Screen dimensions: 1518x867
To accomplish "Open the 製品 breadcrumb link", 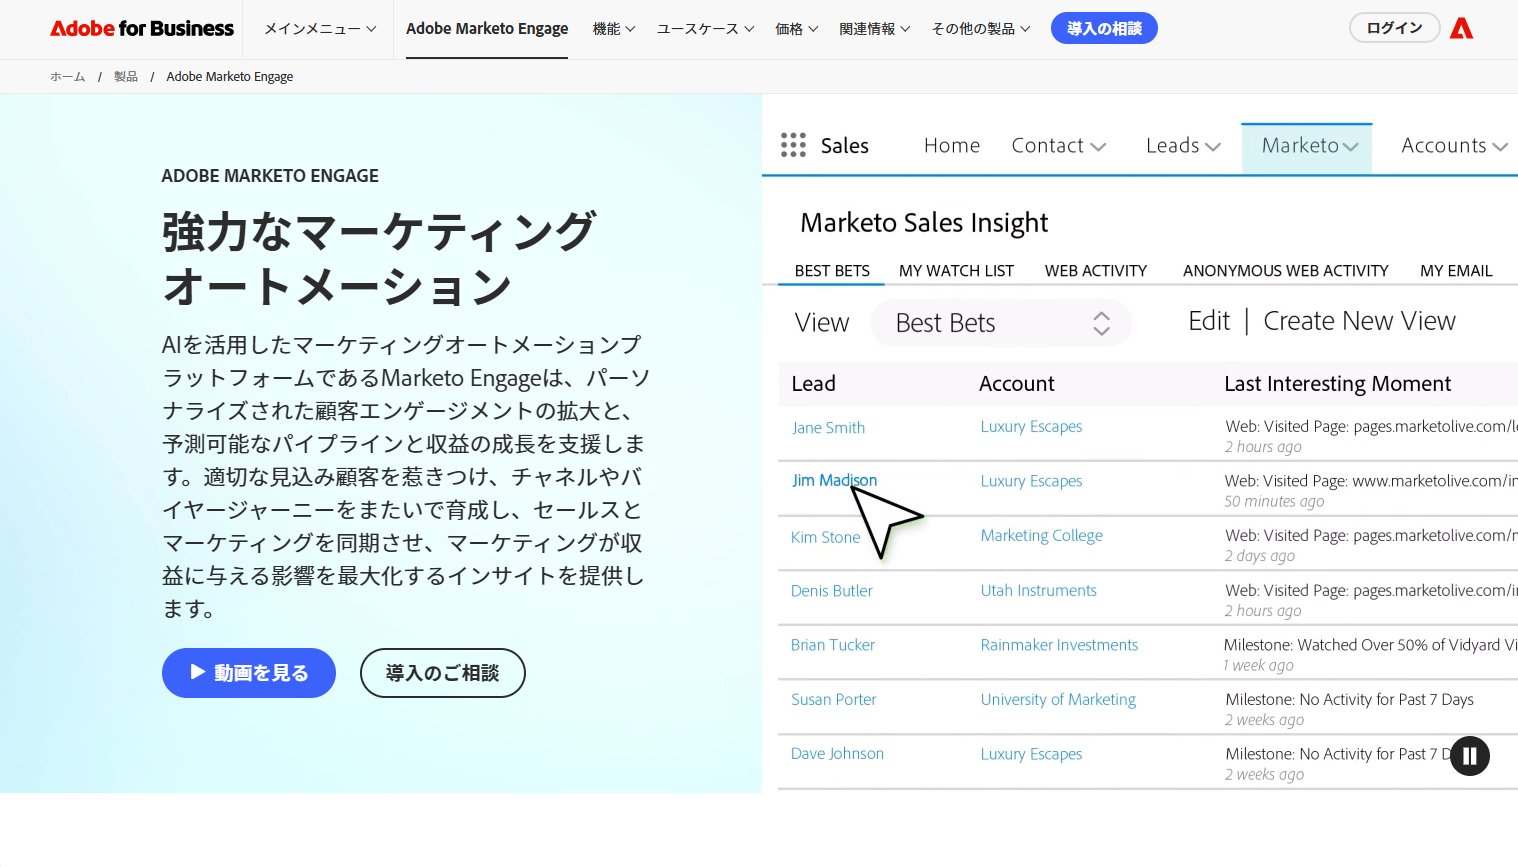I will pyautogui.click(x=126, y=77).
